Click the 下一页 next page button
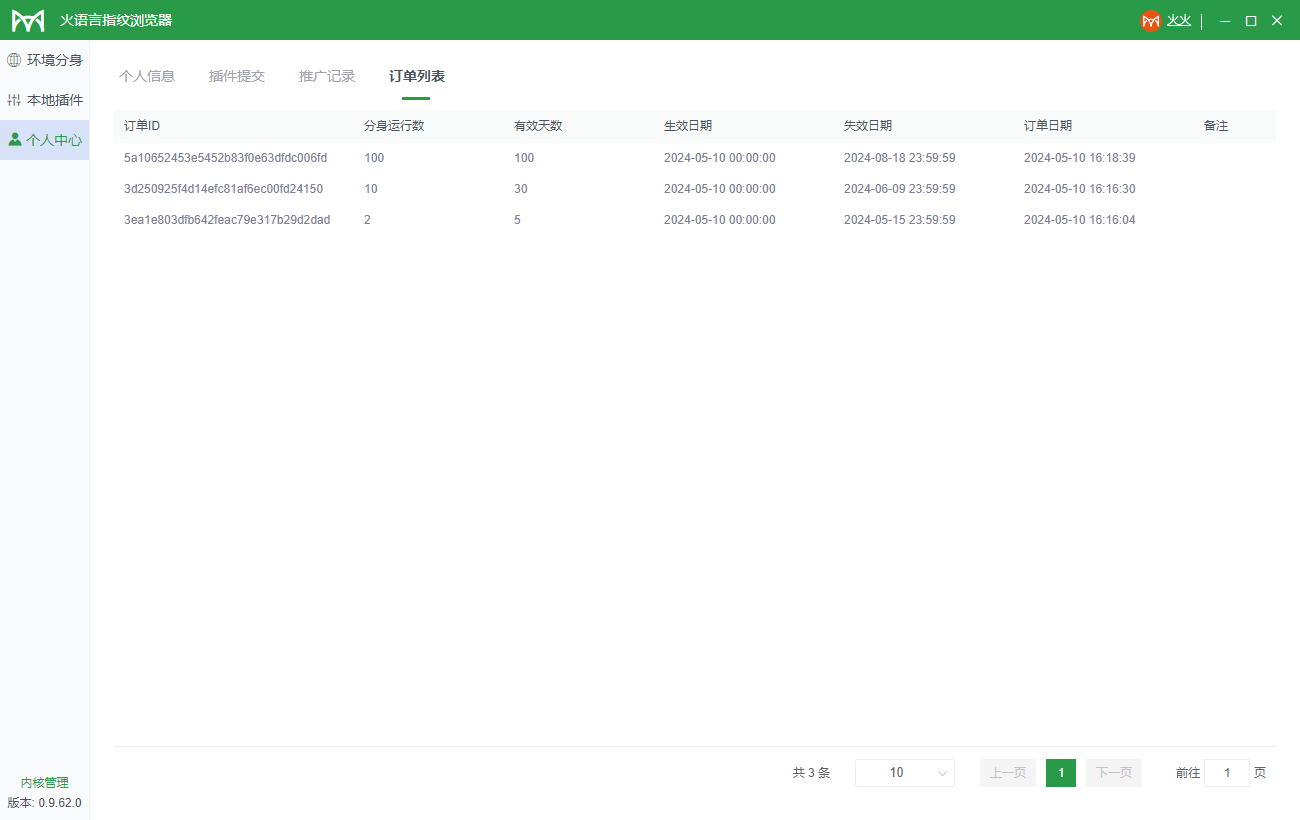 1114,773
